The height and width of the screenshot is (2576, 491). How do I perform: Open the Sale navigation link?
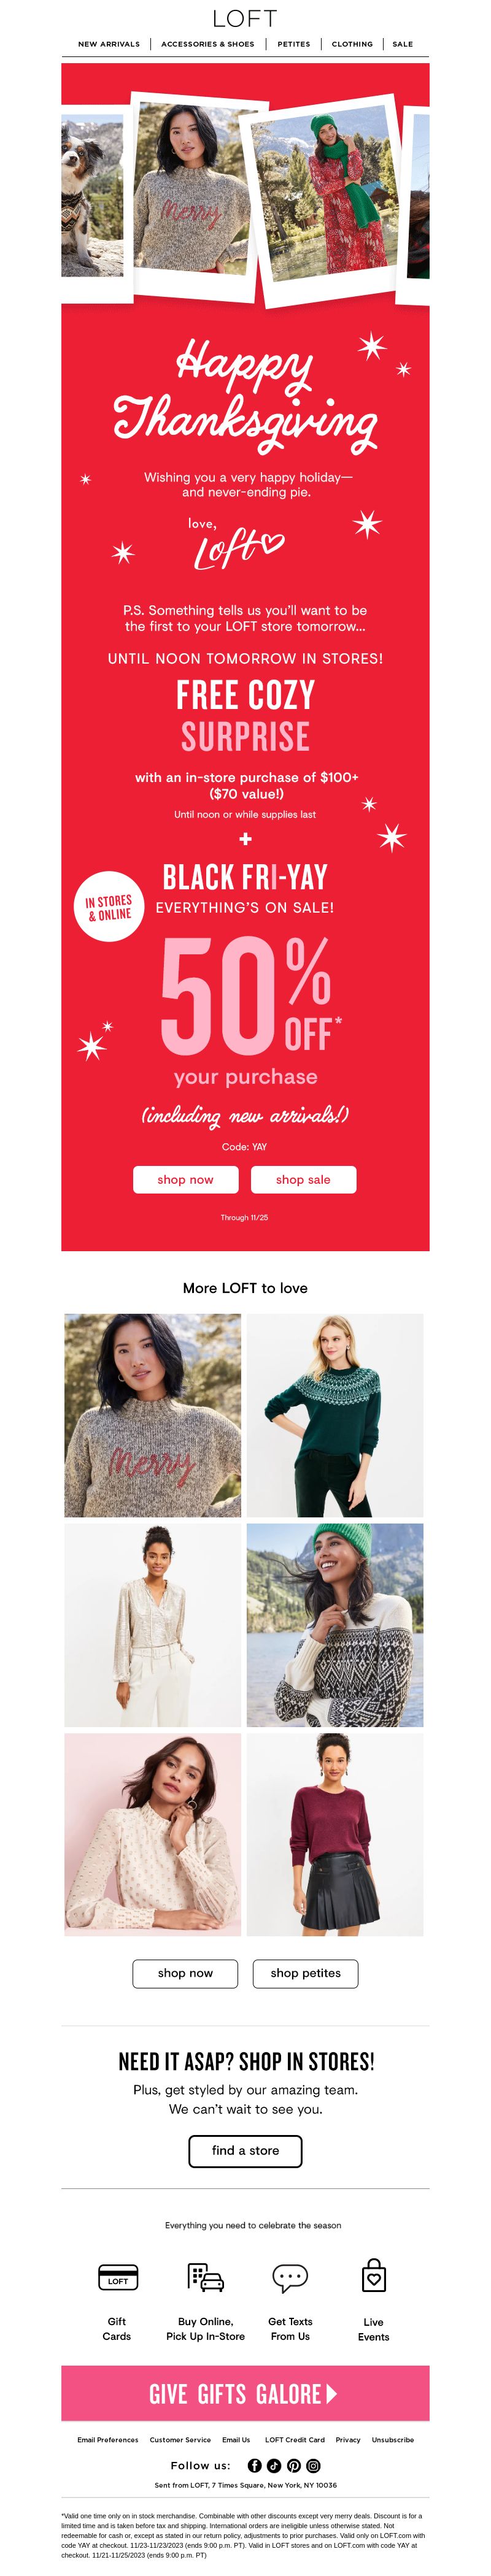tap(403, 44)
